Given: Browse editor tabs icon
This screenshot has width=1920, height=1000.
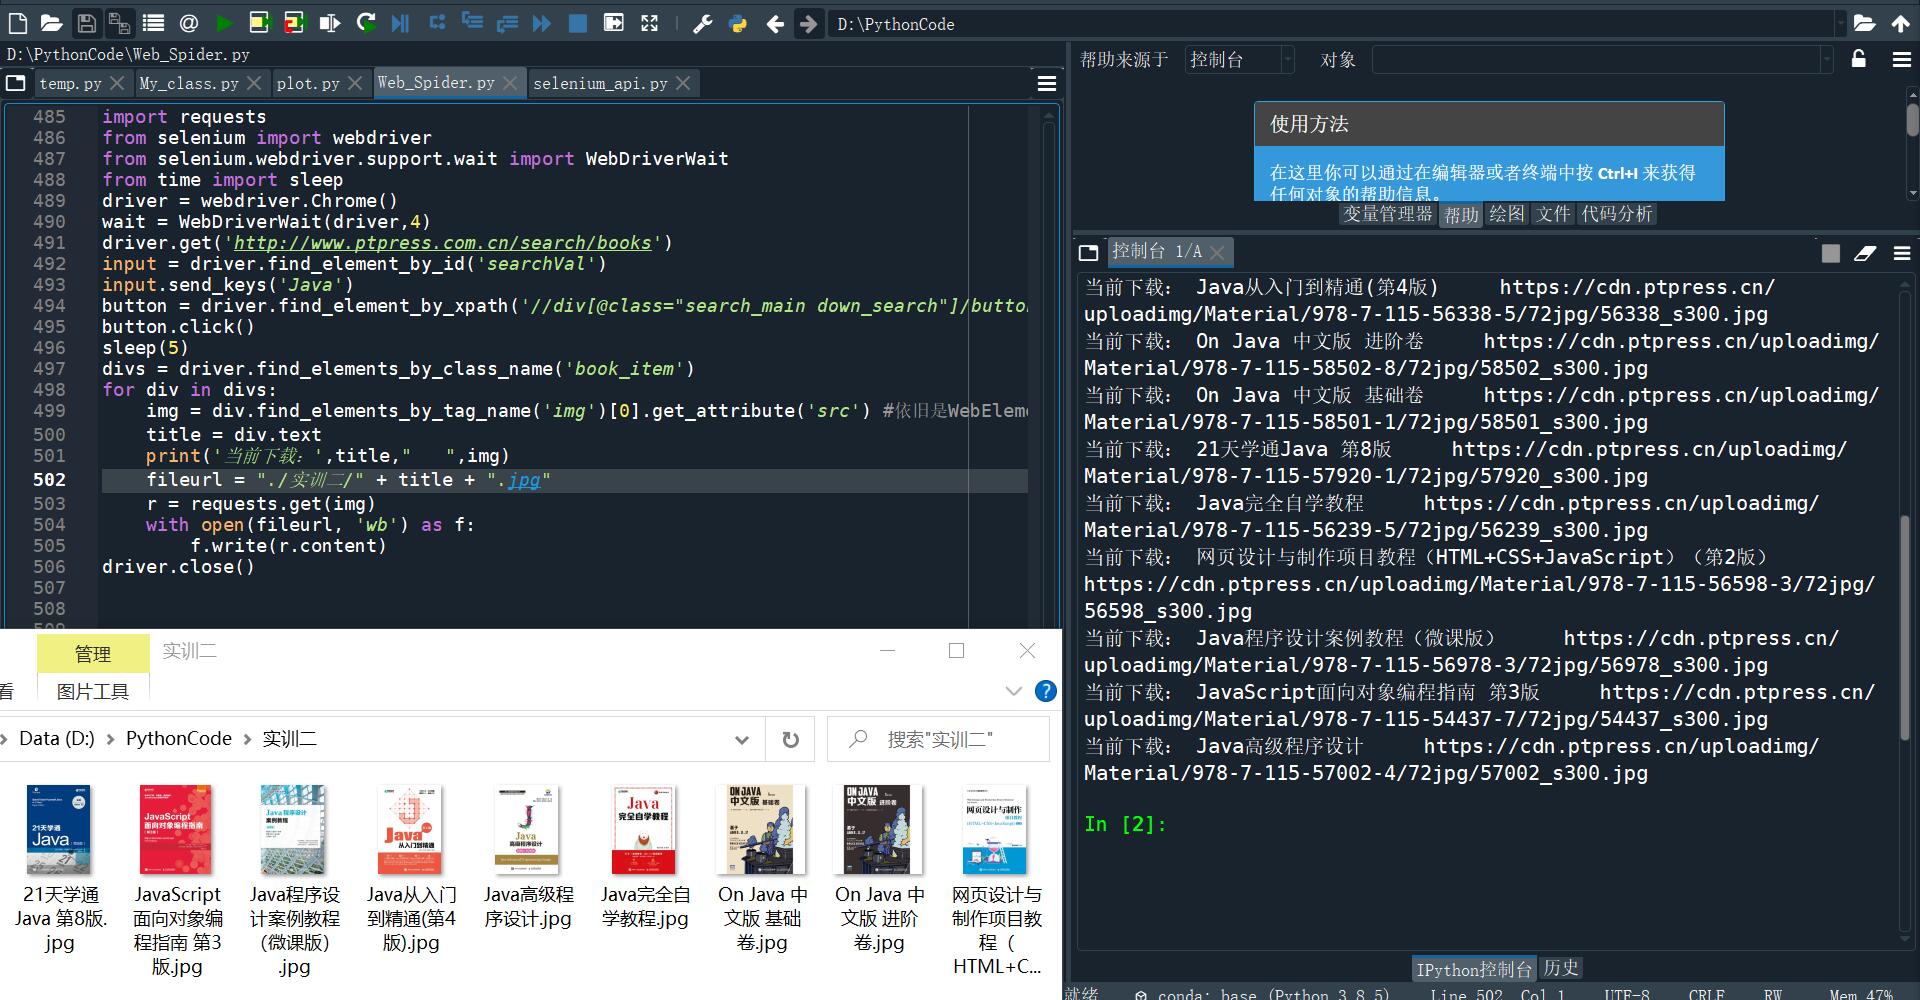Looking at the screenshot, I should pos(15,83).
